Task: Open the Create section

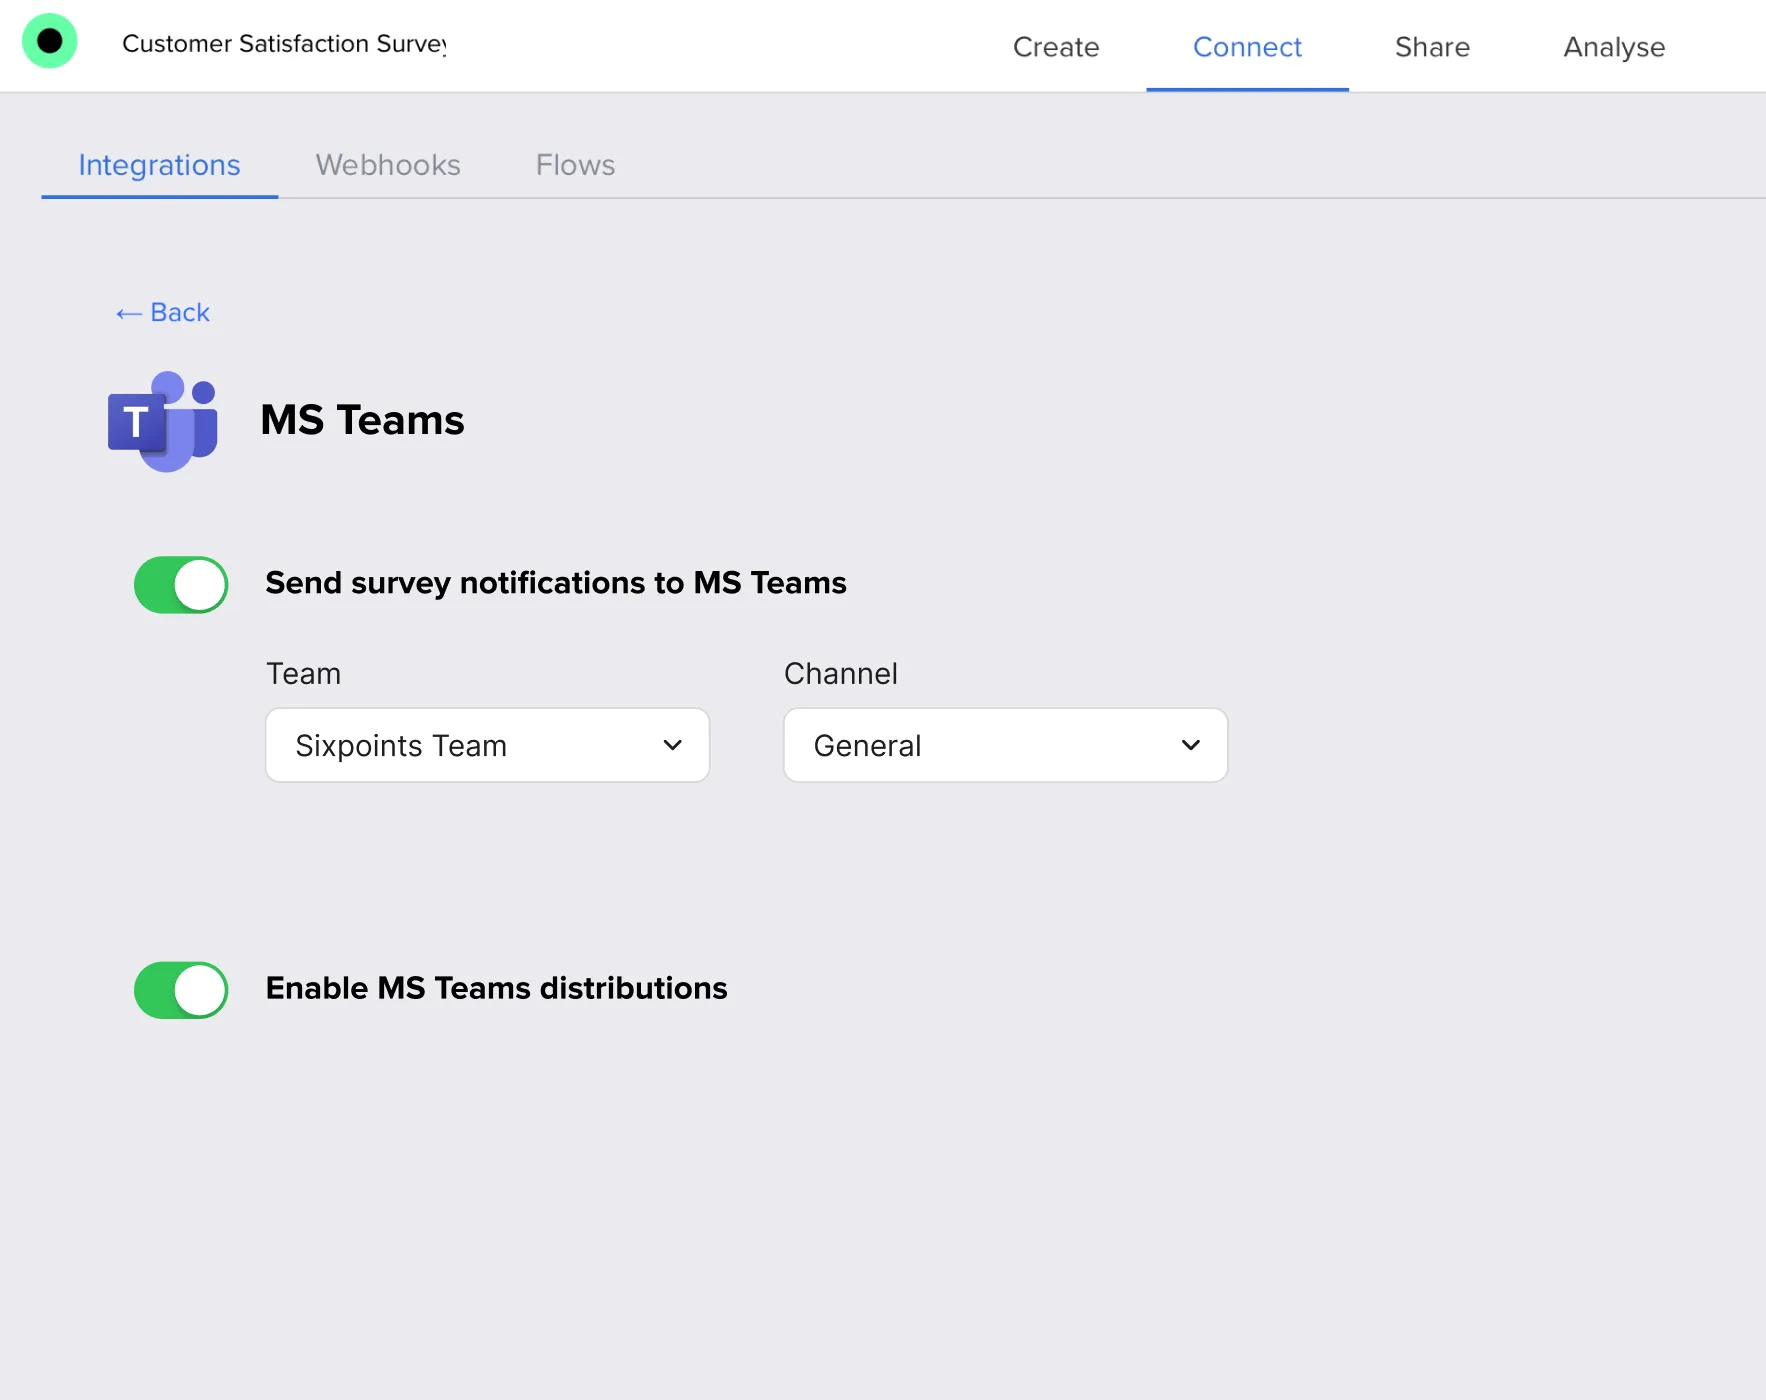Action: [x=1056, y=47]
